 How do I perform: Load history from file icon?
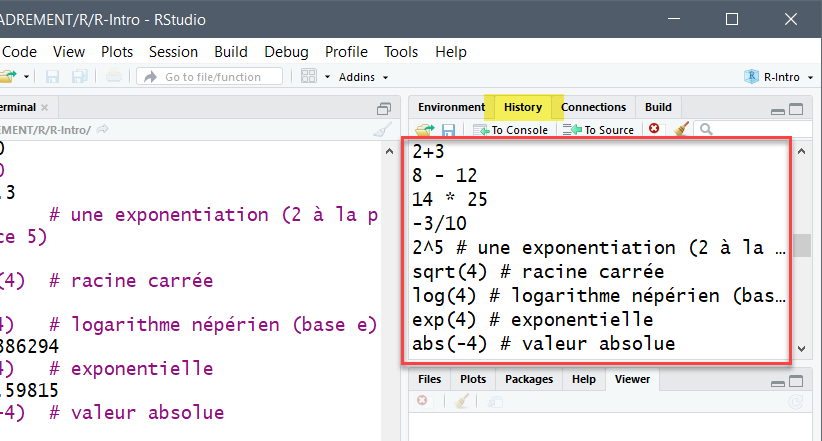click(424, 130)
